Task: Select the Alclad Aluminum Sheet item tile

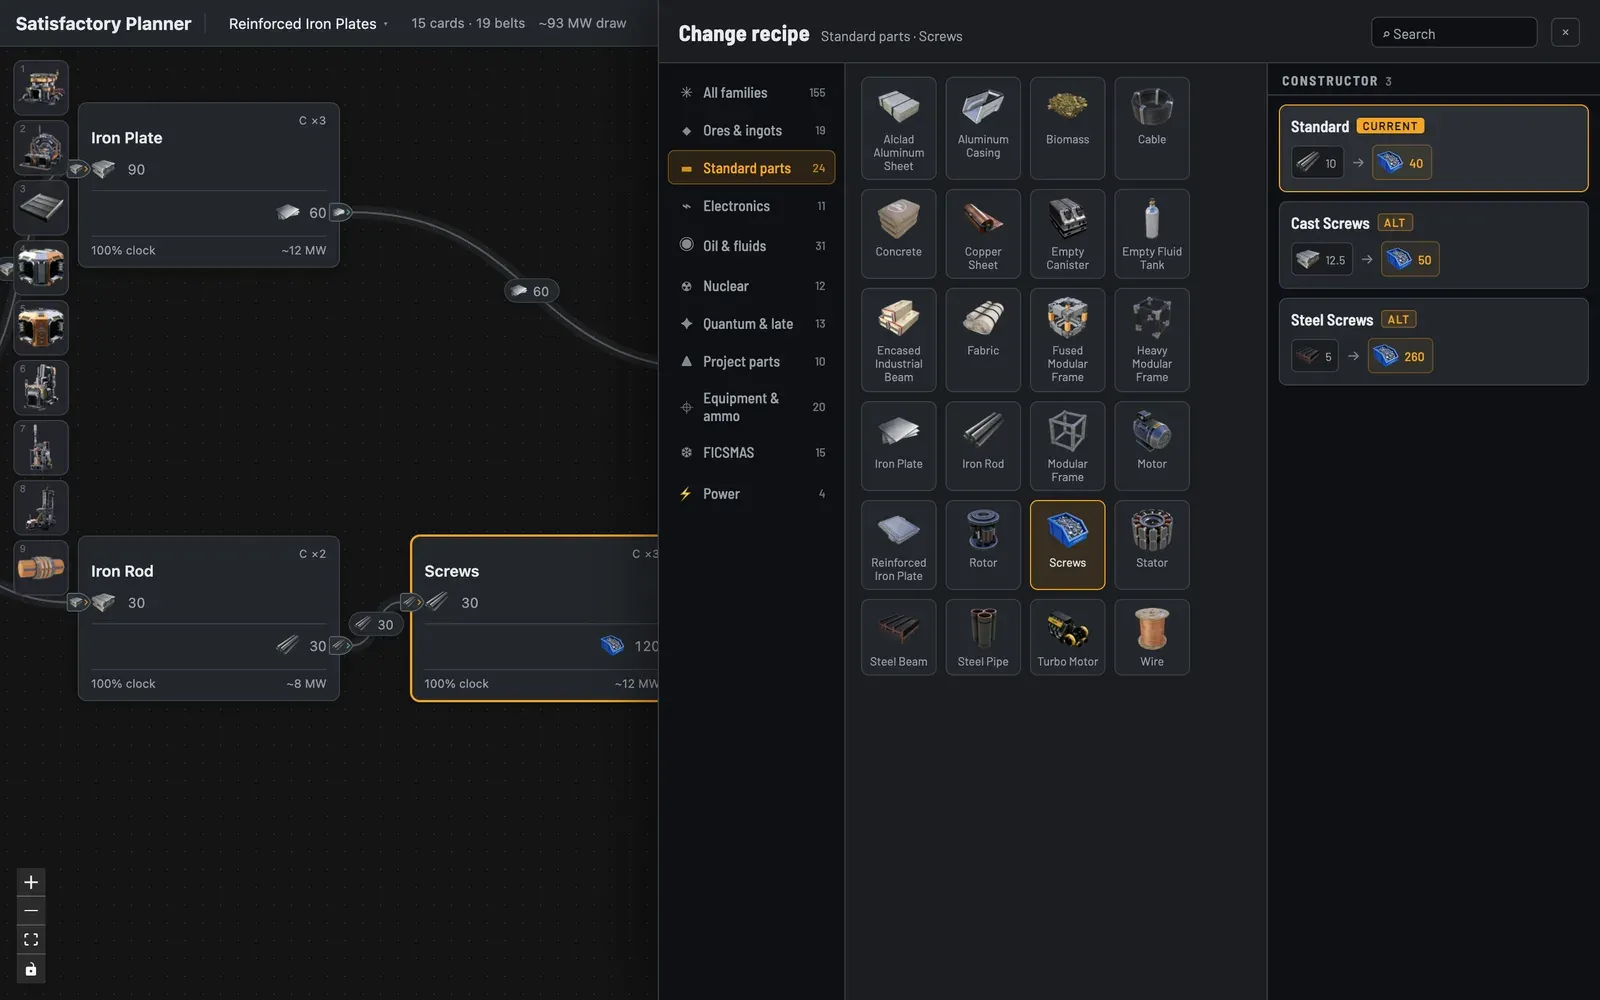Action: pos(898,128)
